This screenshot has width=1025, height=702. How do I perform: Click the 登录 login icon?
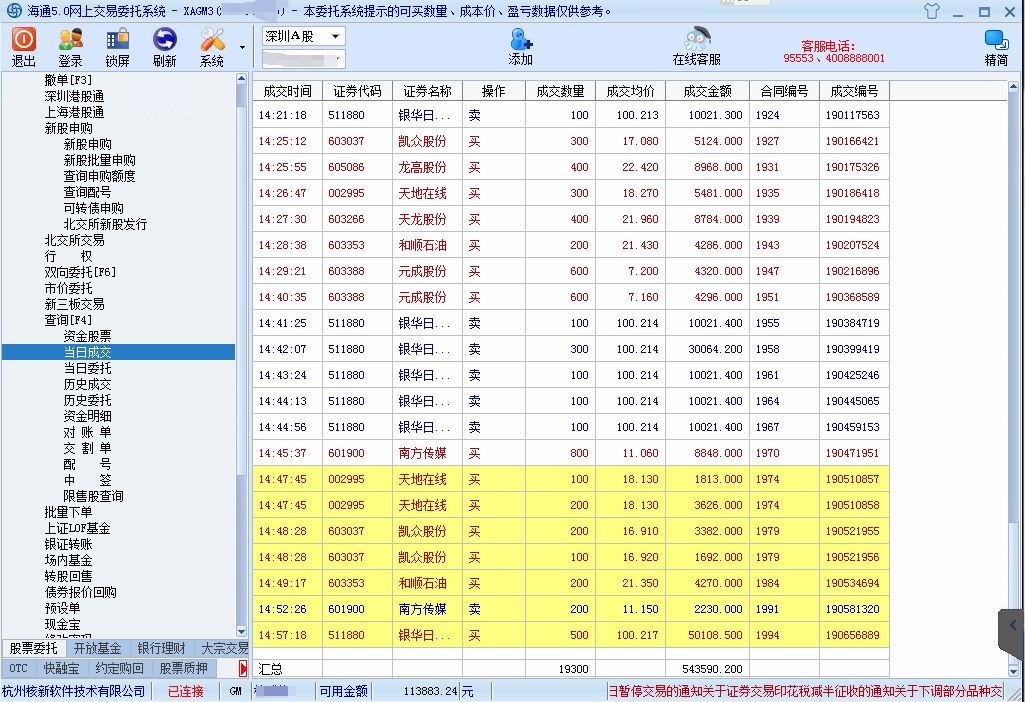(x=70, y=46)
